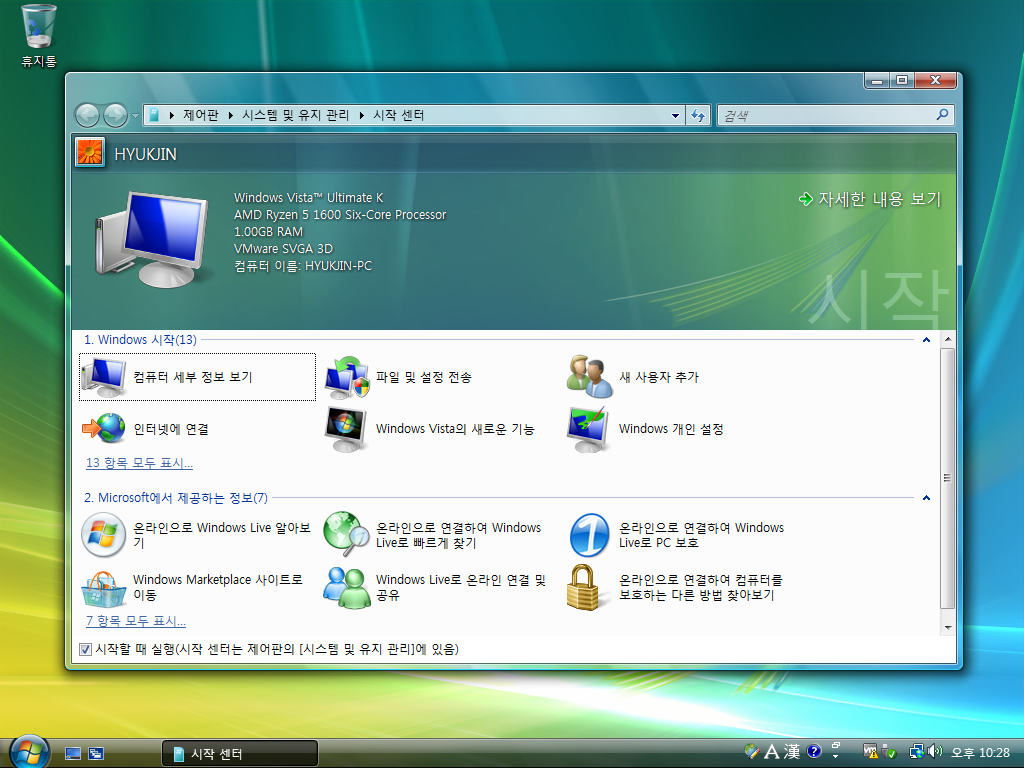Viewport: 1024px width, 768px height.
Task: Open the address bar history dropdown
Action: (675, 116)
